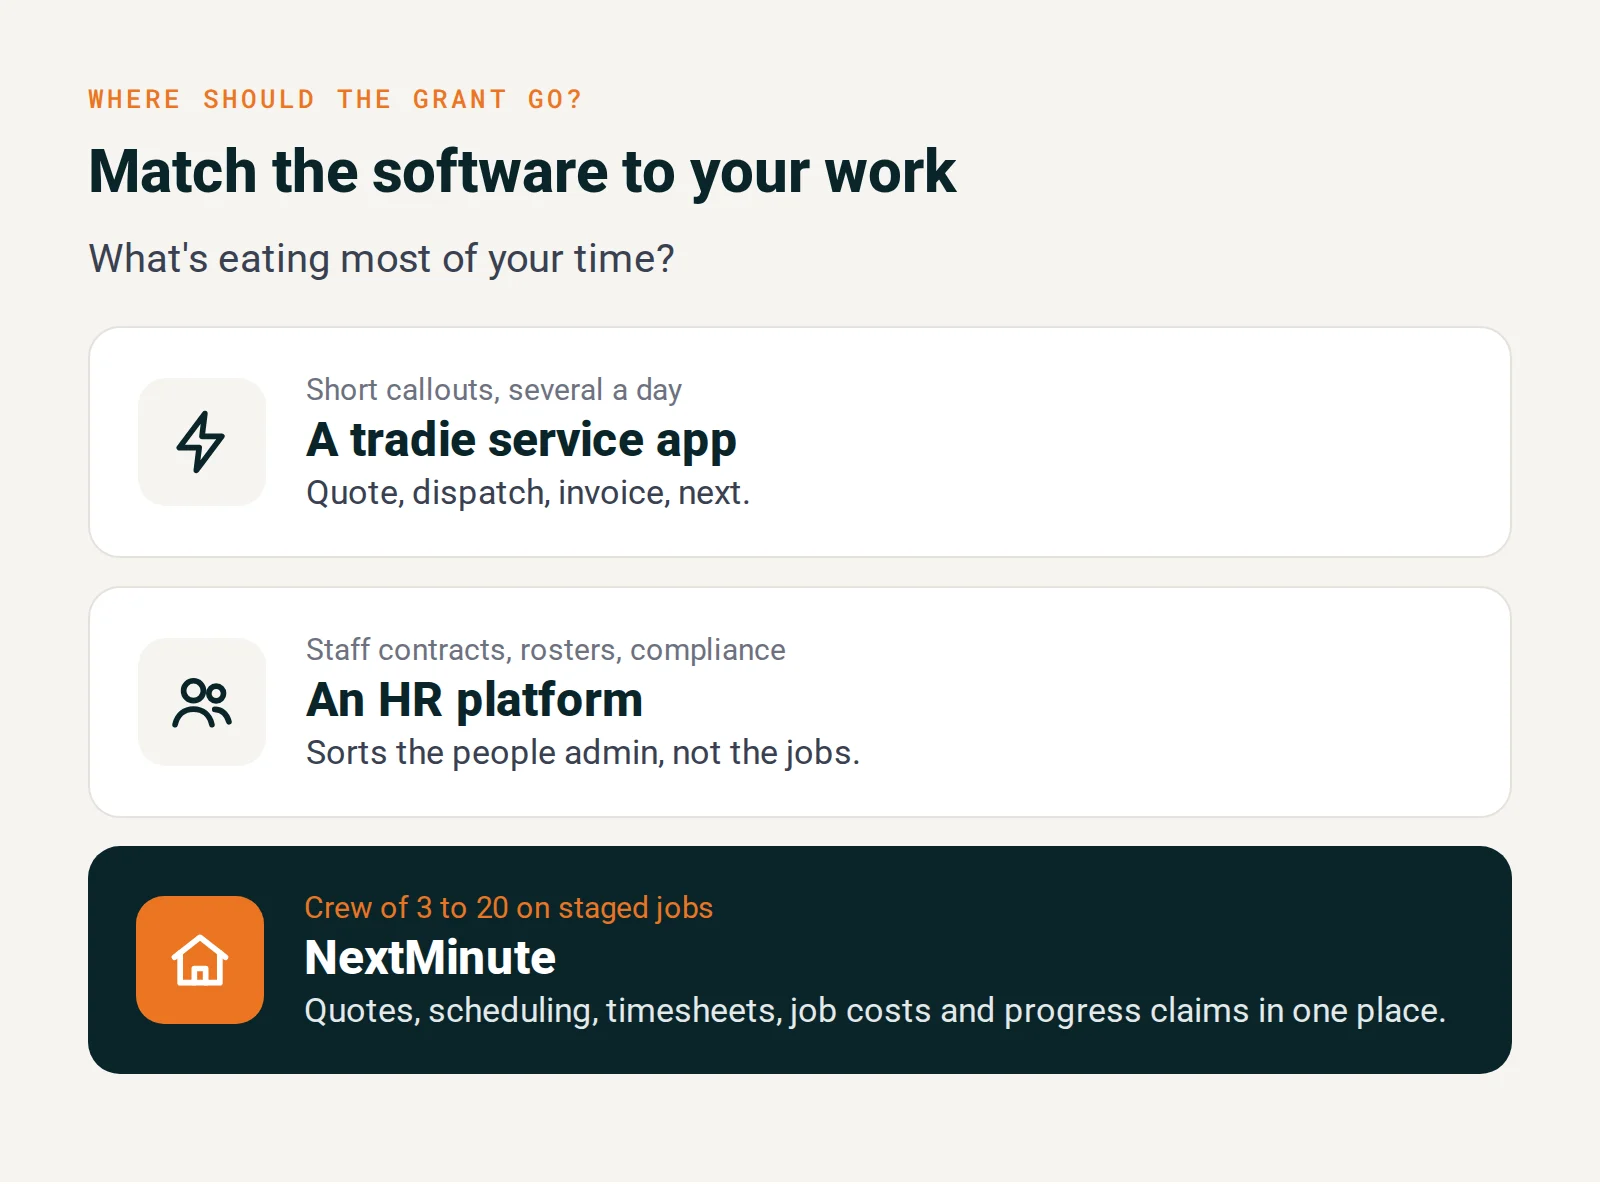Click the lightning bolt icon

(201, 442)
